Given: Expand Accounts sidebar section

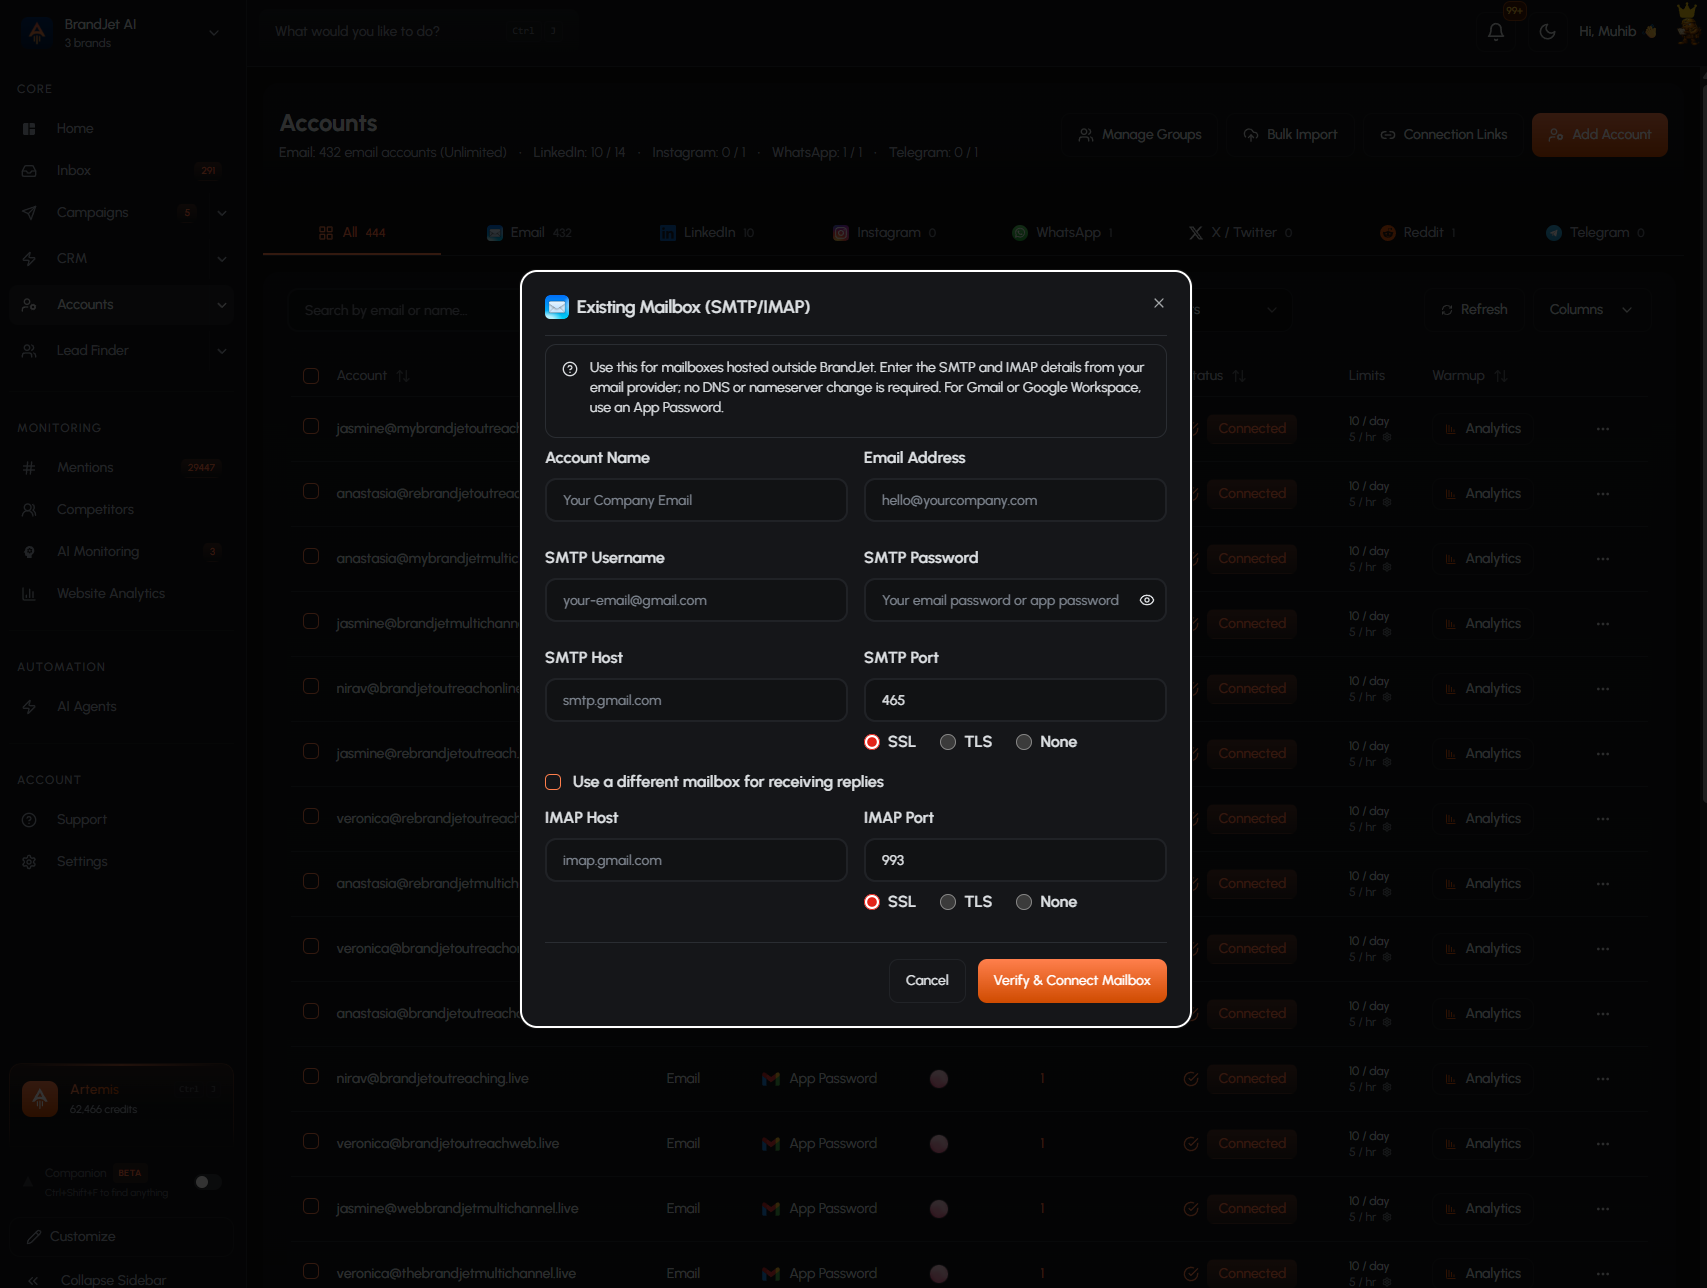Looking at the screenshot, I should click(221, 305).
